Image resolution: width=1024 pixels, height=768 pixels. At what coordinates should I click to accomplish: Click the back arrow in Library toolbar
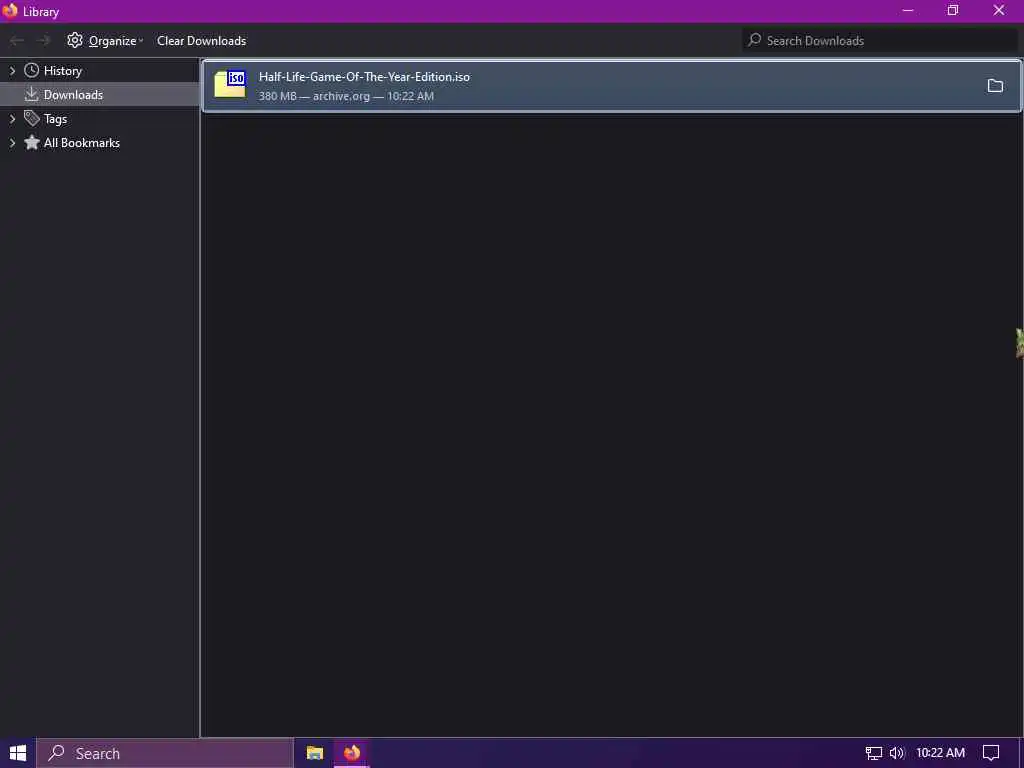[17, 40]
